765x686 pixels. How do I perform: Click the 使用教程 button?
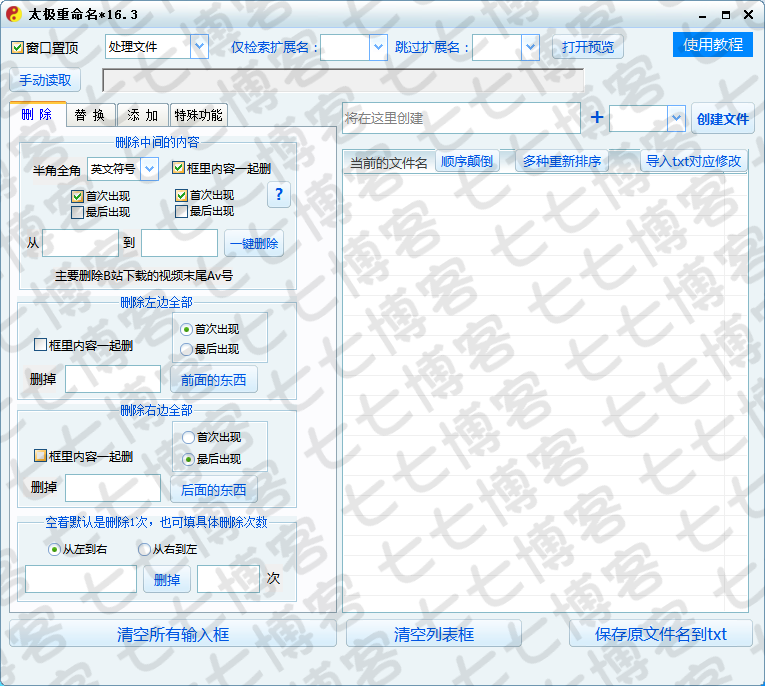point(713,45)
